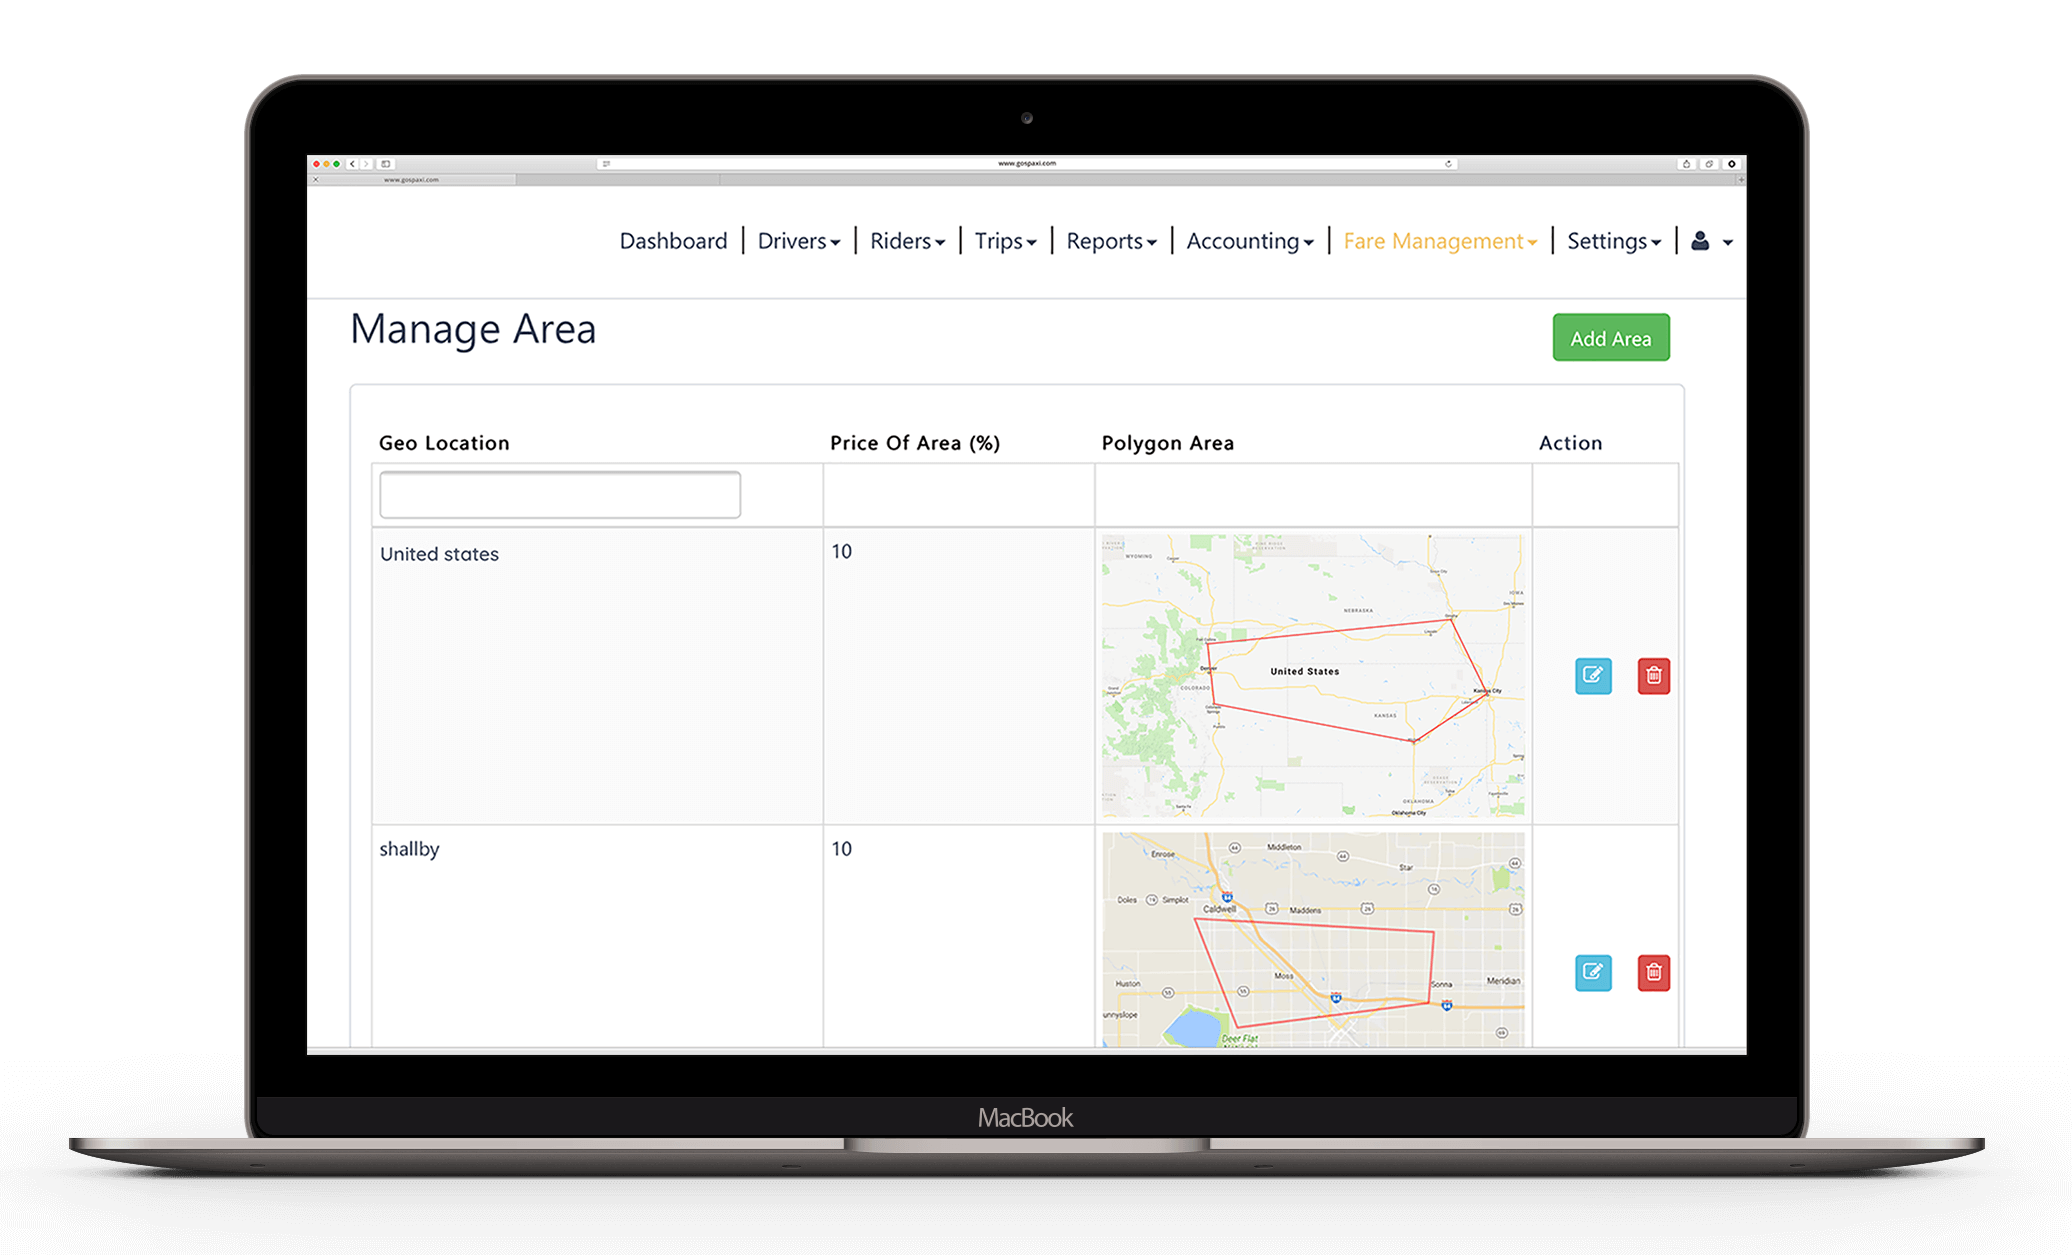Click the browser address bar
This screenshot has height=1255, width=2072.
(1027, 163)
